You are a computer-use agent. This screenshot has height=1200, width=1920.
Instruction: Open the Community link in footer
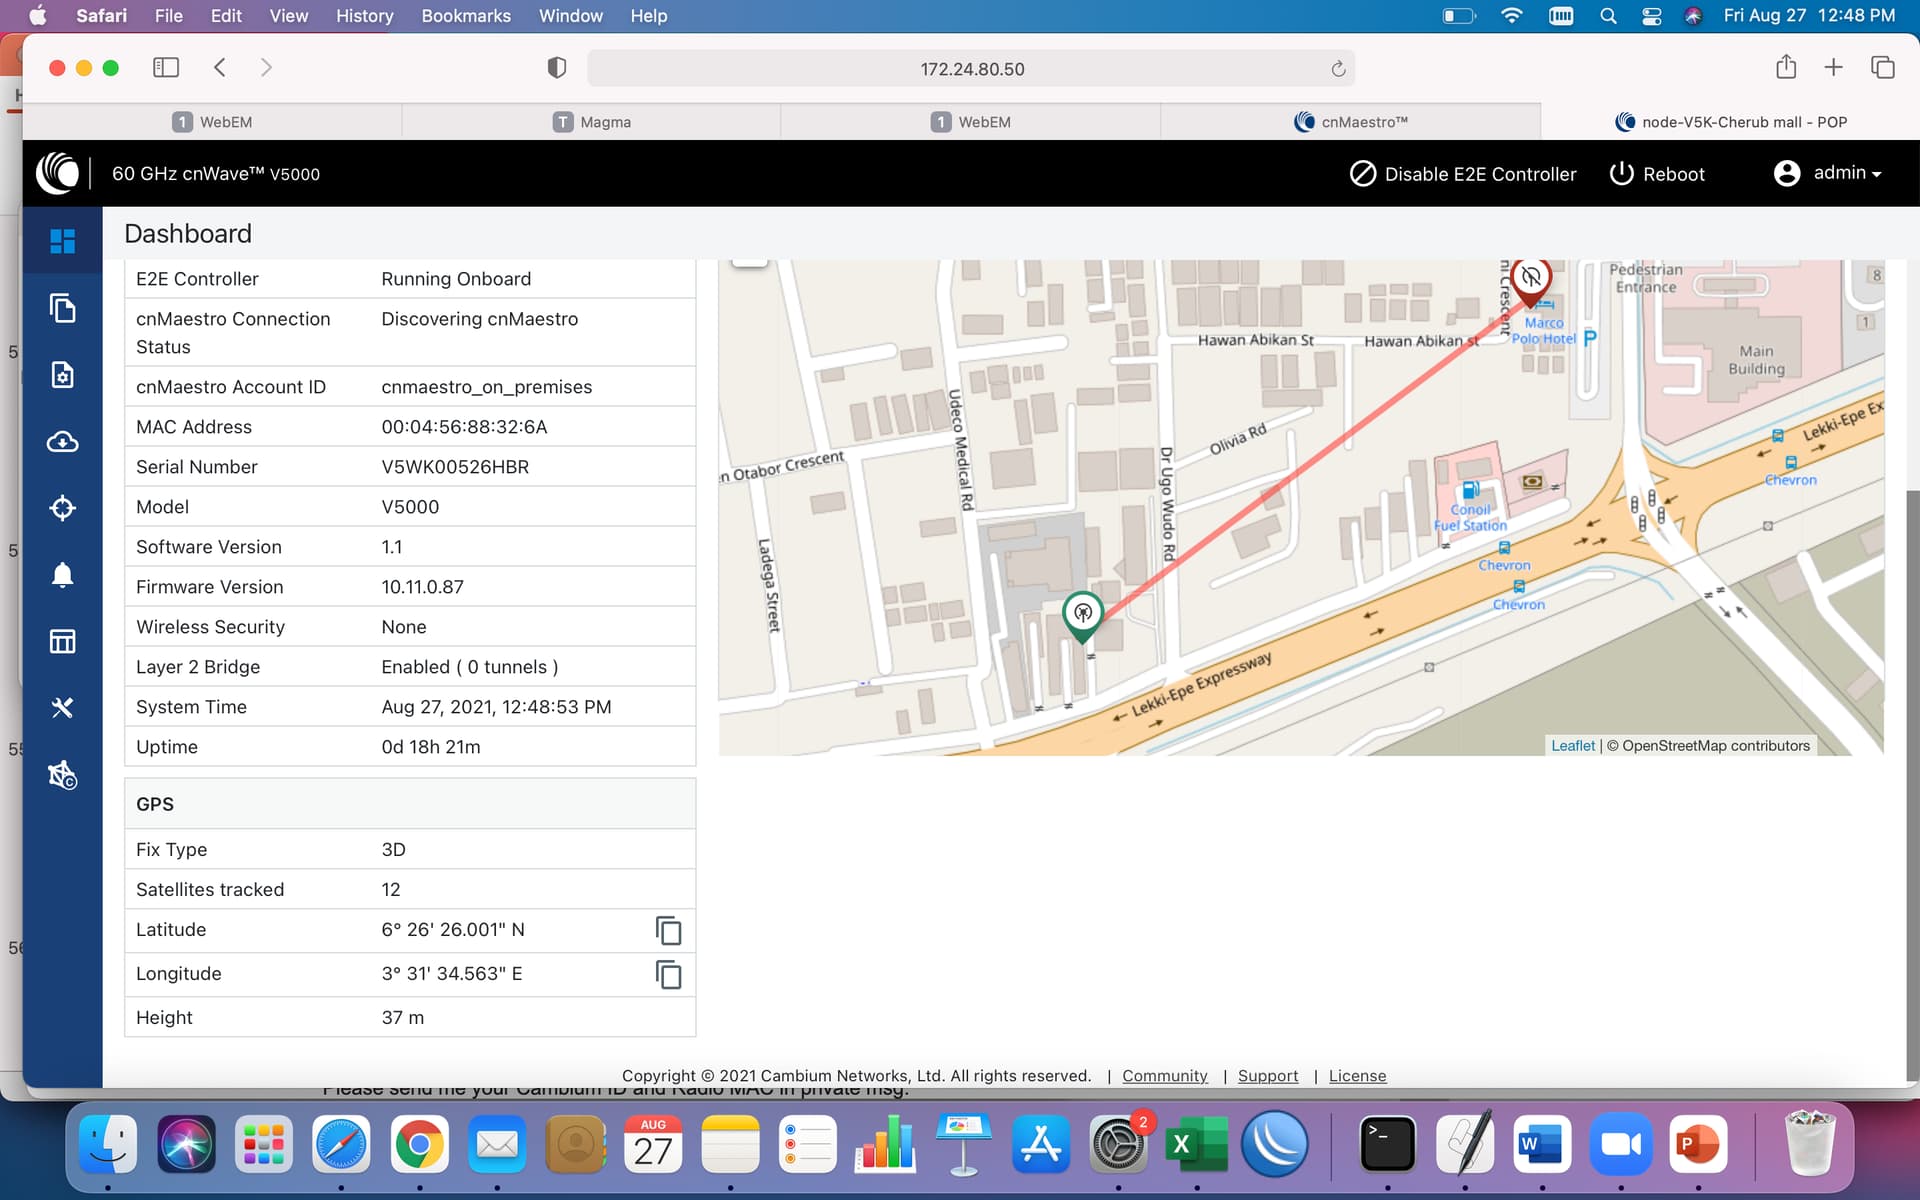(x=1164, y=1076)
